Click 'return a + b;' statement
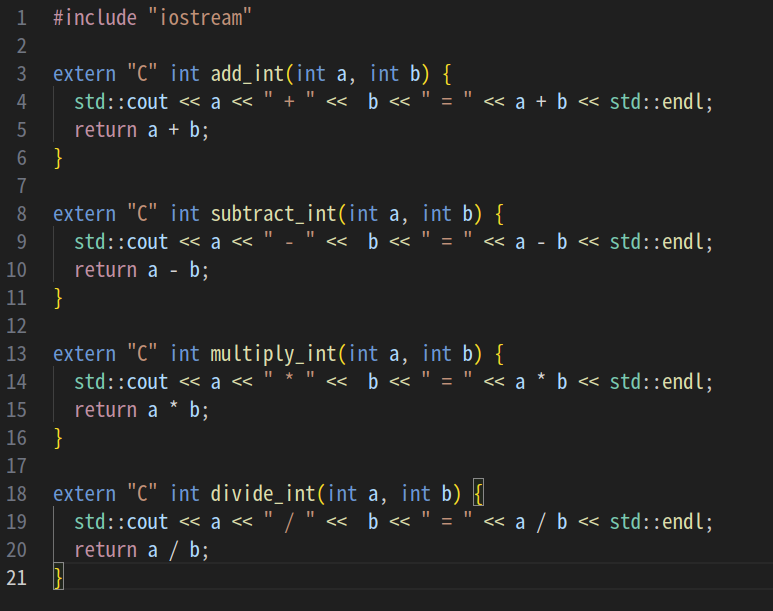 (x=141, y=130)
